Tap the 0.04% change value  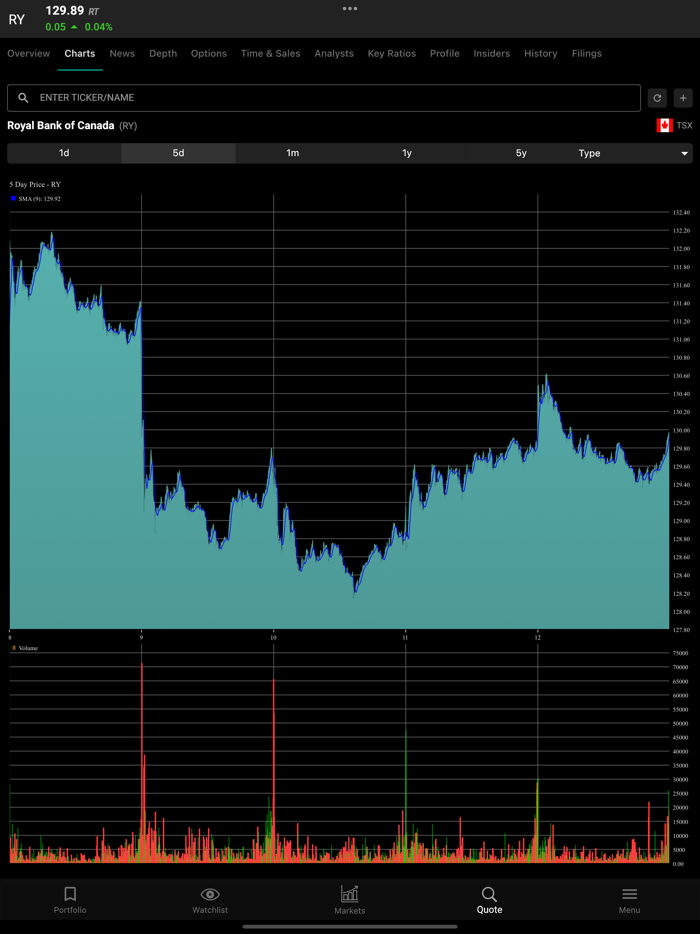[98, 27]
